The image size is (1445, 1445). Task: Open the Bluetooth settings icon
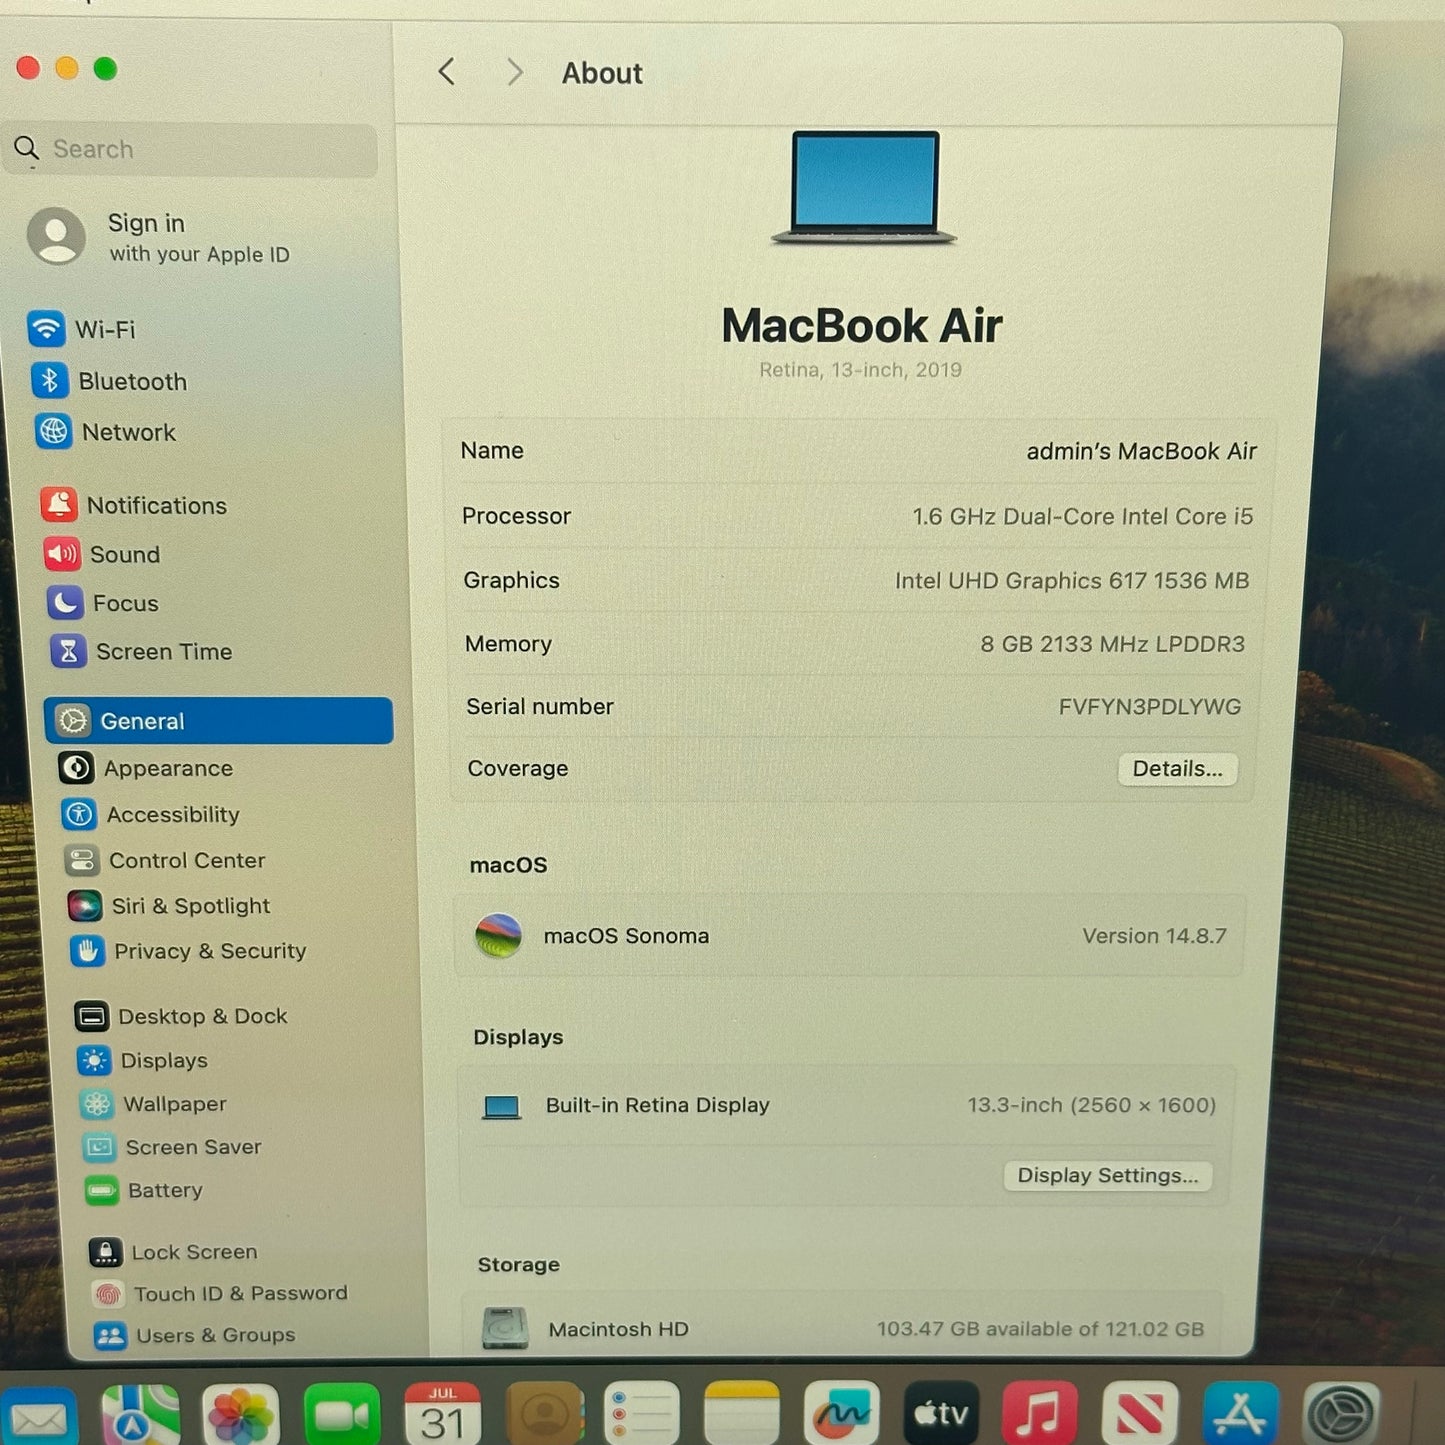(x=50, y=380)
